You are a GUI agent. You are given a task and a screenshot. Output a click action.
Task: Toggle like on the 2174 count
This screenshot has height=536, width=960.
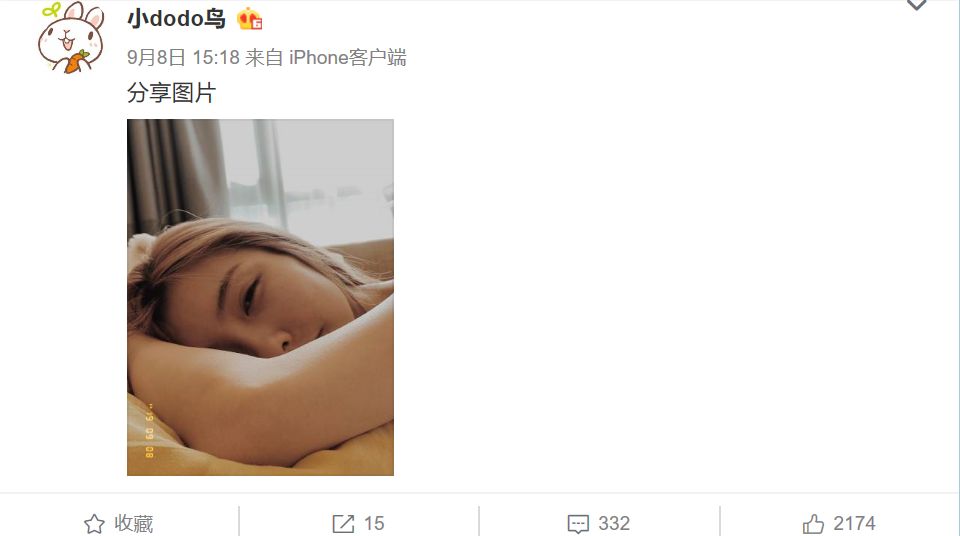click(x=854, y=524)
